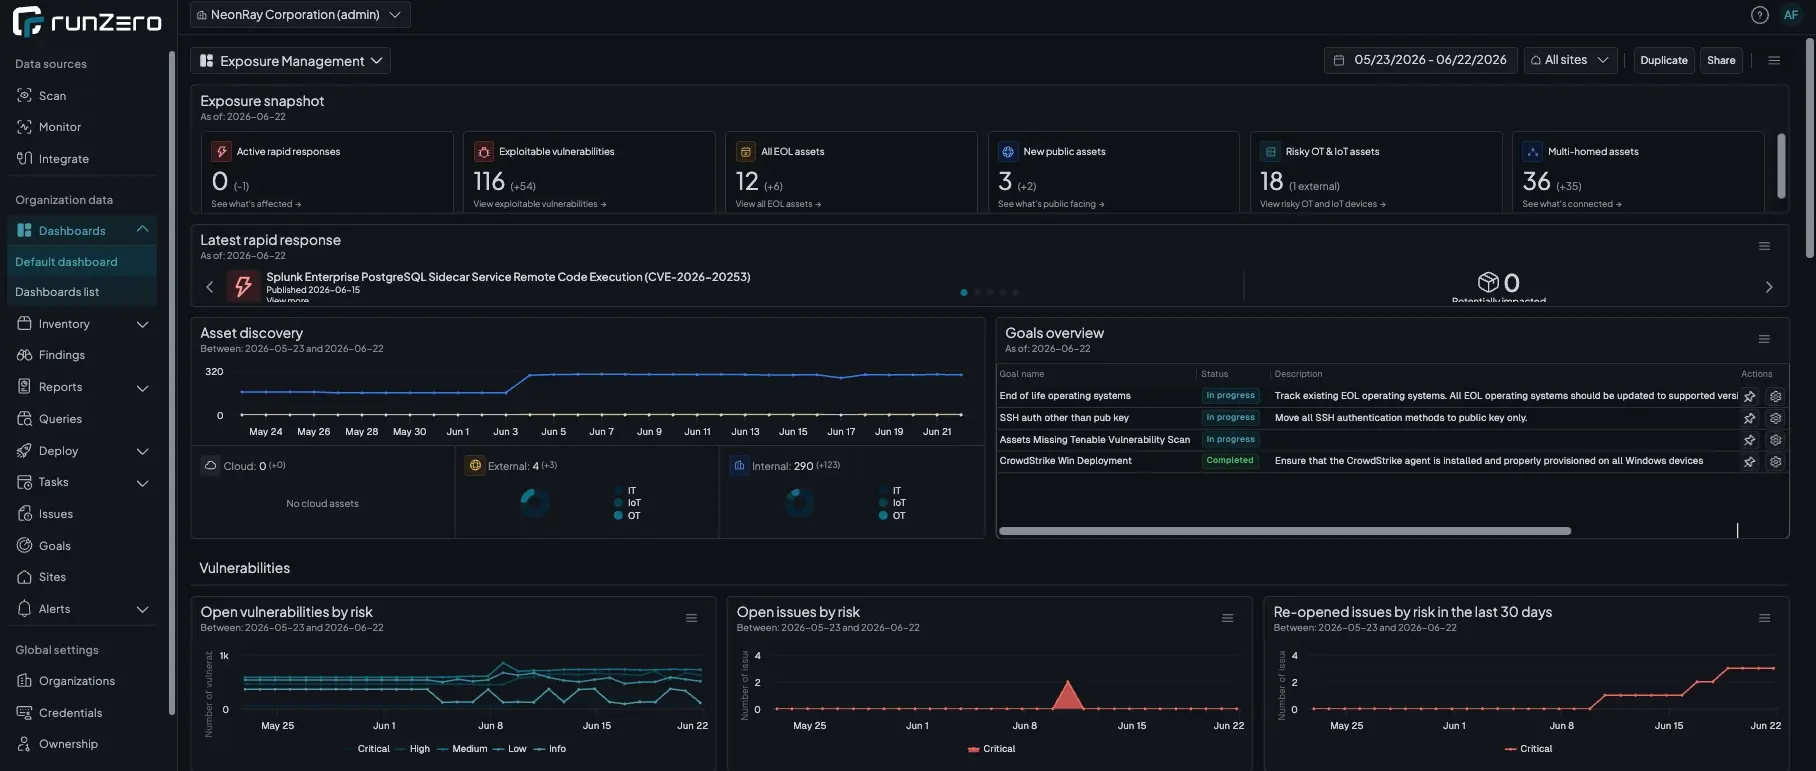Screen dimensions: 1816x771
Task: Click the Goals overview horizontal scrollbar
Action: tap(1285, 531)
